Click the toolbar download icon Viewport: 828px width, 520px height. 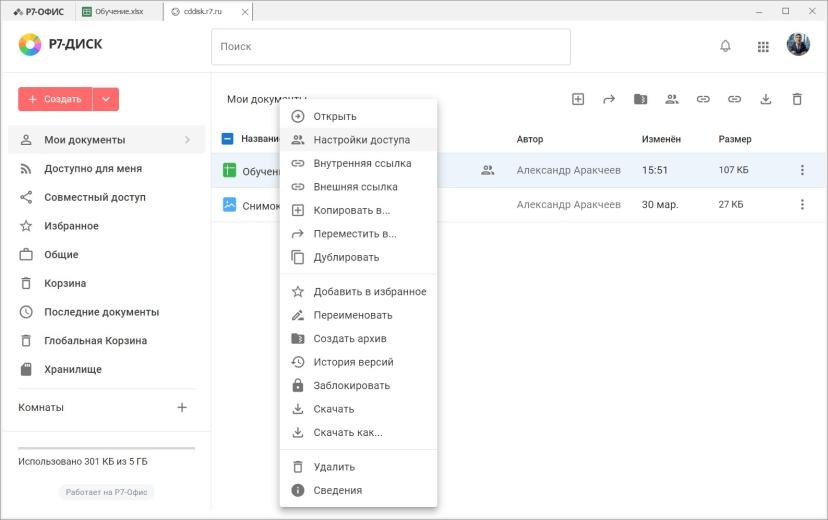click(x=766, y=99)
